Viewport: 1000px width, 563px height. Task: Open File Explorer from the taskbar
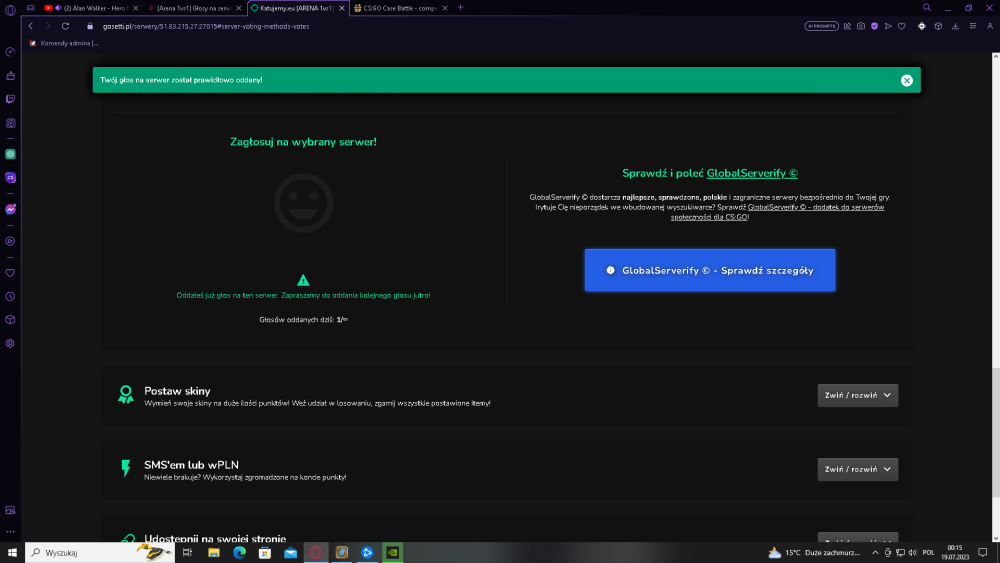(x=214, y=552)
